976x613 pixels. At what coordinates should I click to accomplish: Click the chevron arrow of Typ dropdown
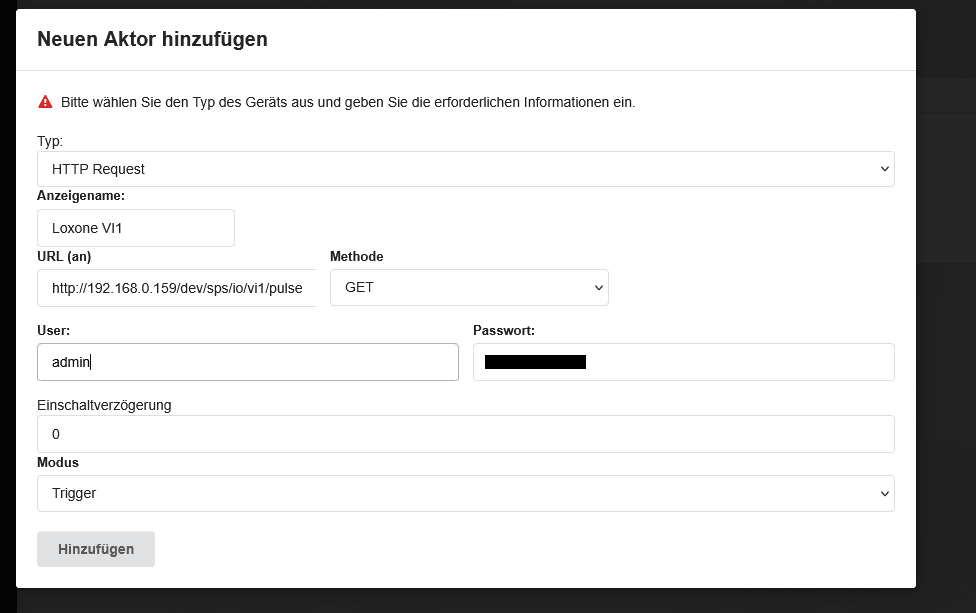[884, 169]
